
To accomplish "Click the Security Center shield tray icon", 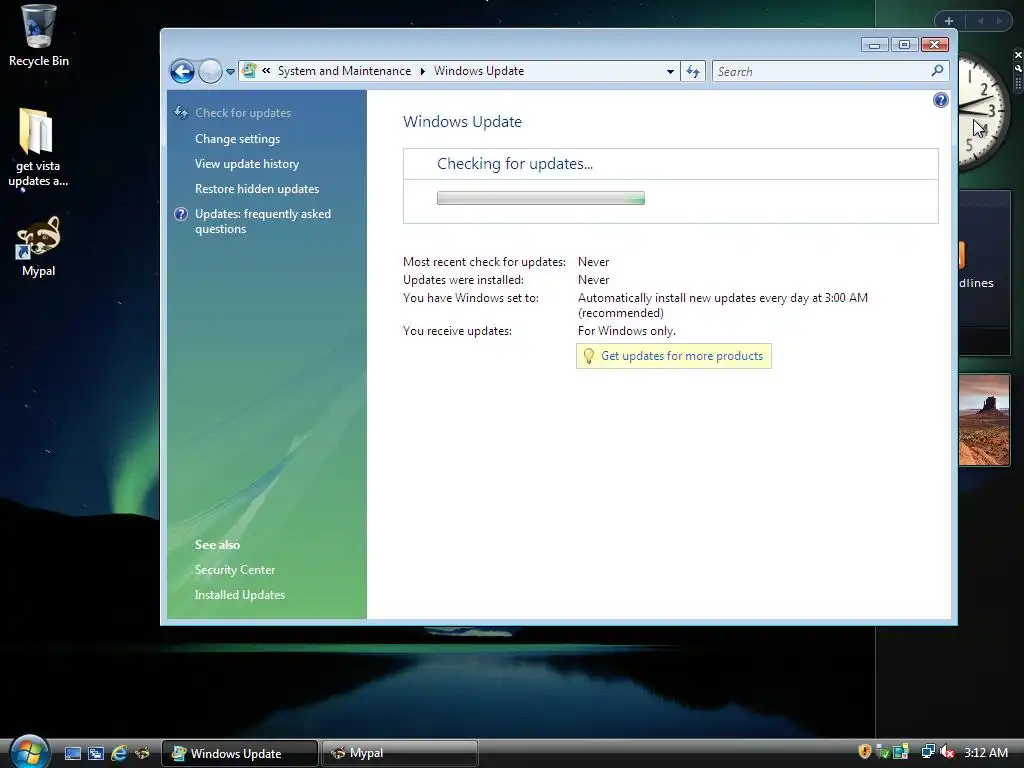I will pyautogui.click(x=865, y=752).
